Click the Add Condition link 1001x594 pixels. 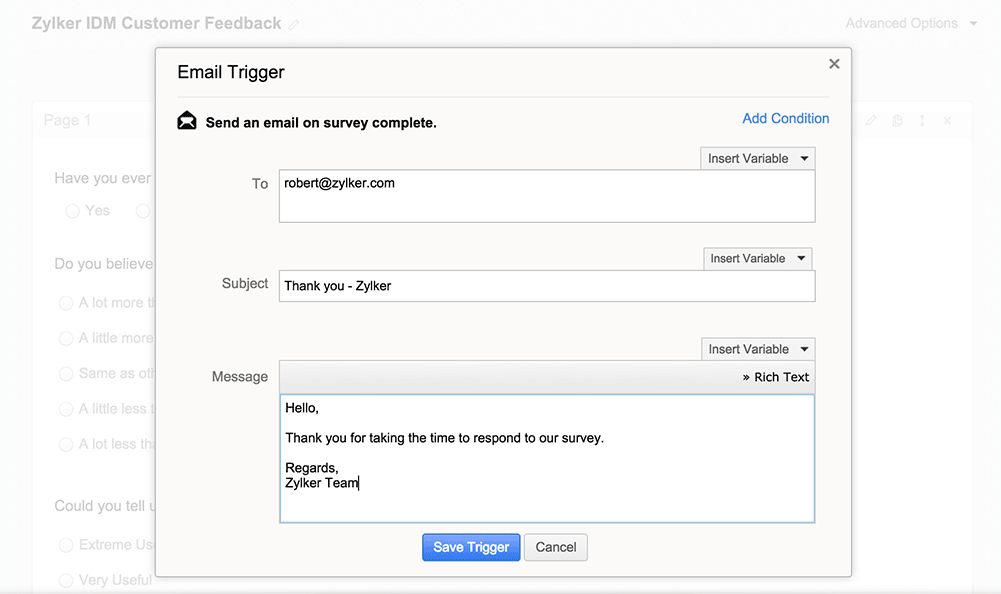pyautogui.click(x=785, y=118)
